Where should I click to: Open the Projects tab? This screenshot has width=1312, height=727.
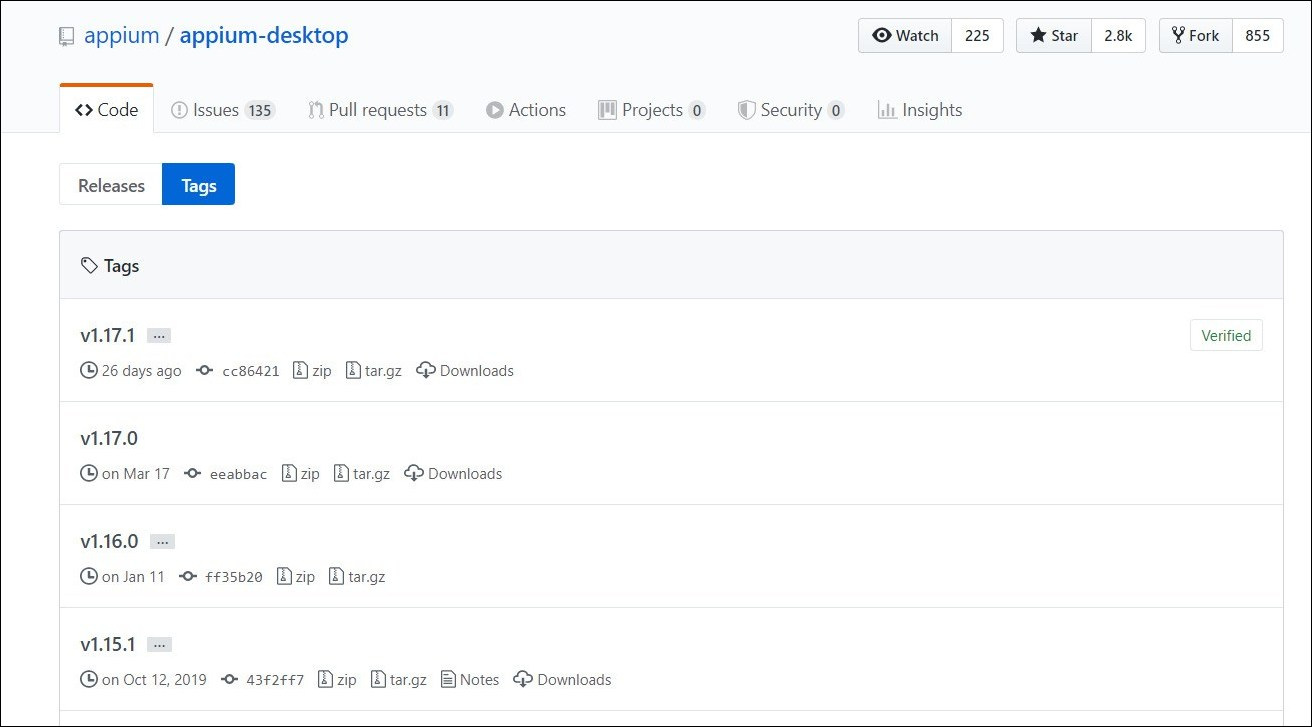point(652,110)
